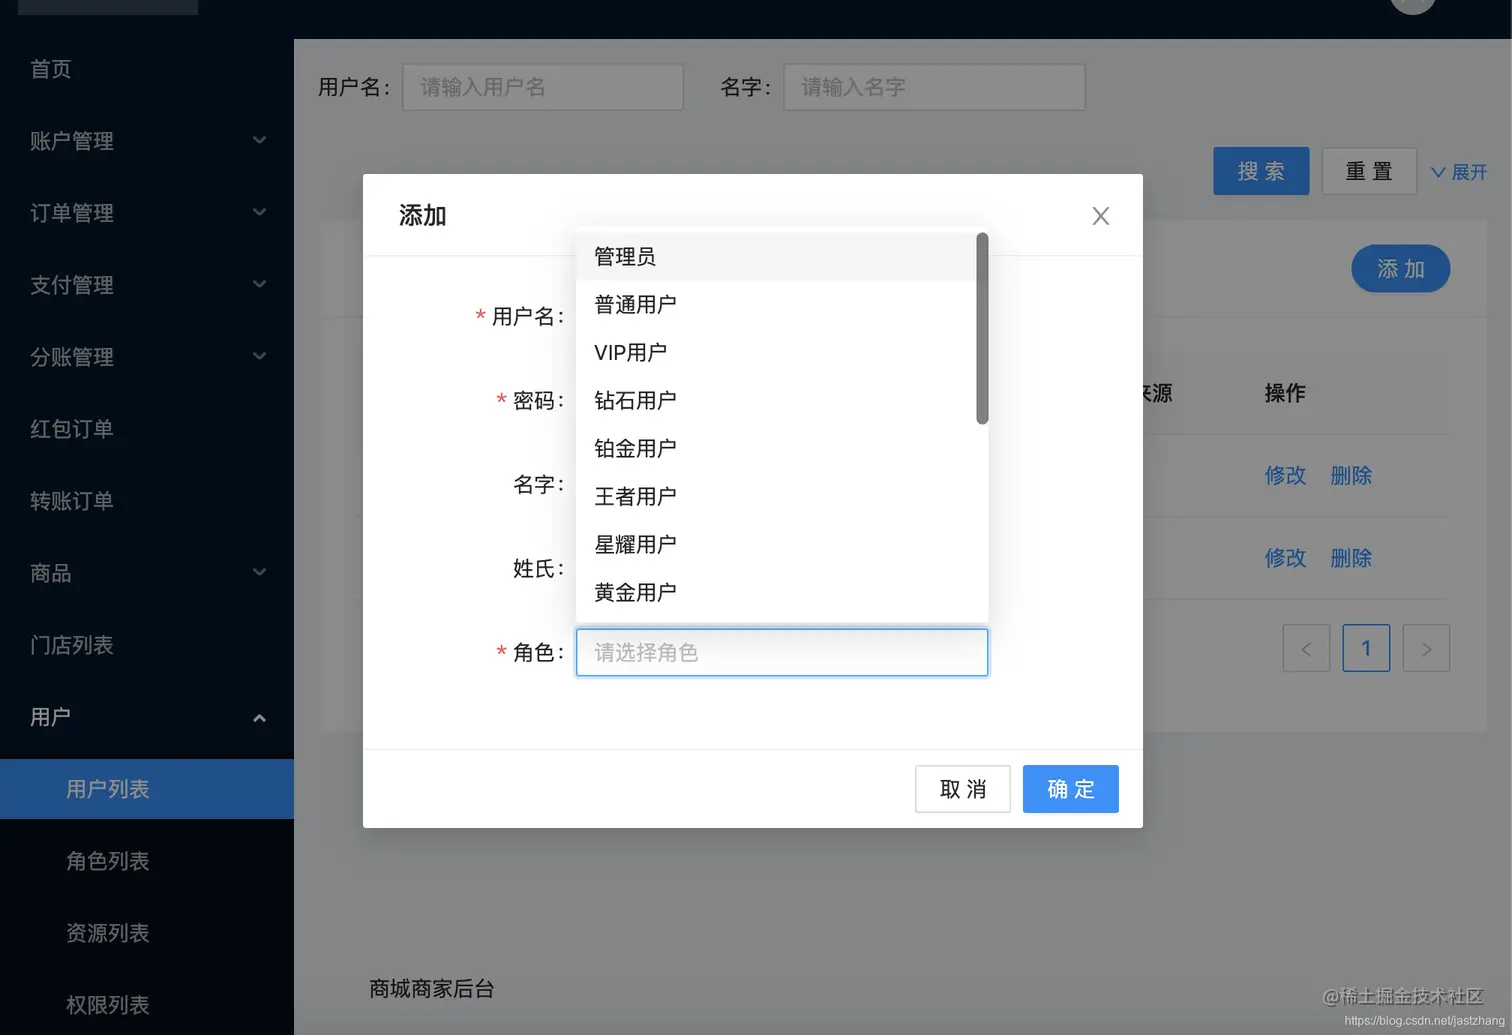Click the 请选择角色 role input field
Image resolution: width=1512 pixels, height=1035 pixels.
(x=781, y=652)
